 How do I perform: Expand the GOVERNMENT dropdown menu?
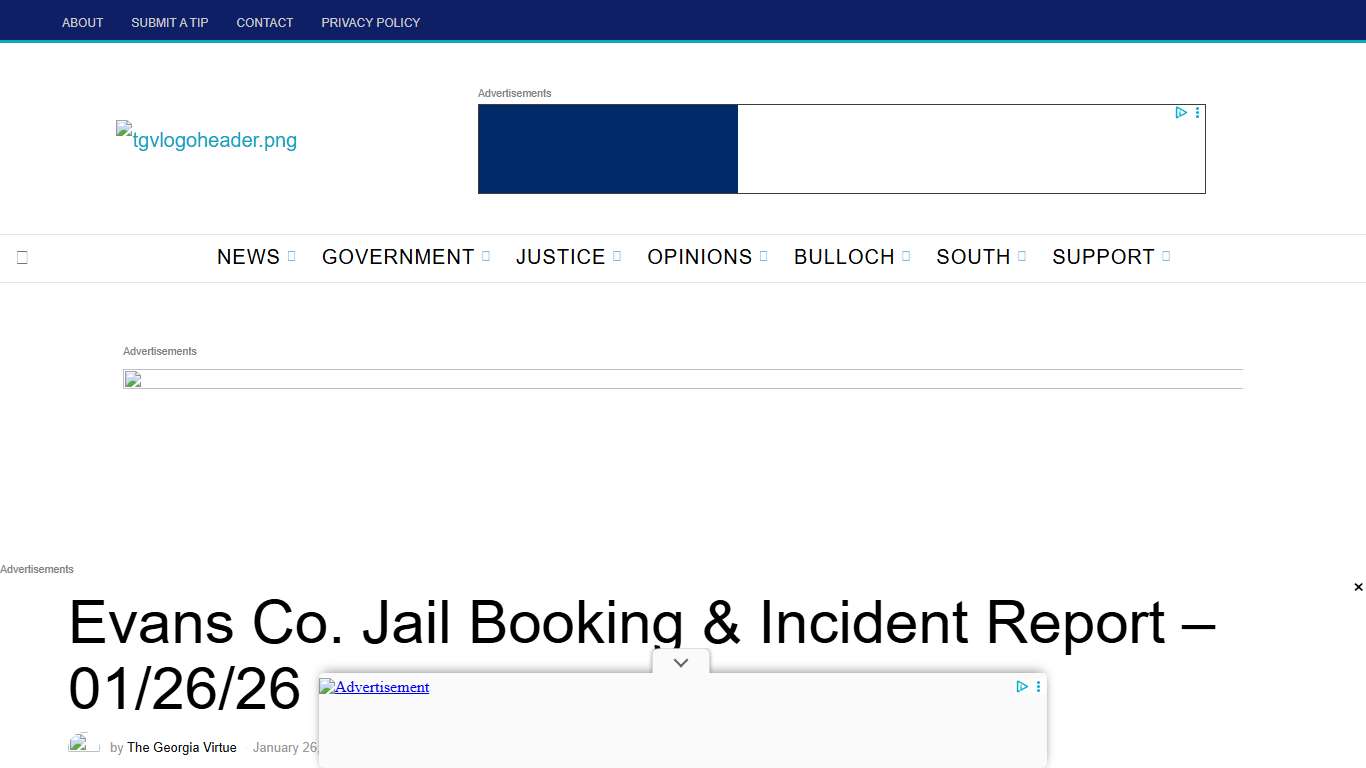pyautogui.click(x=487, y=257)
